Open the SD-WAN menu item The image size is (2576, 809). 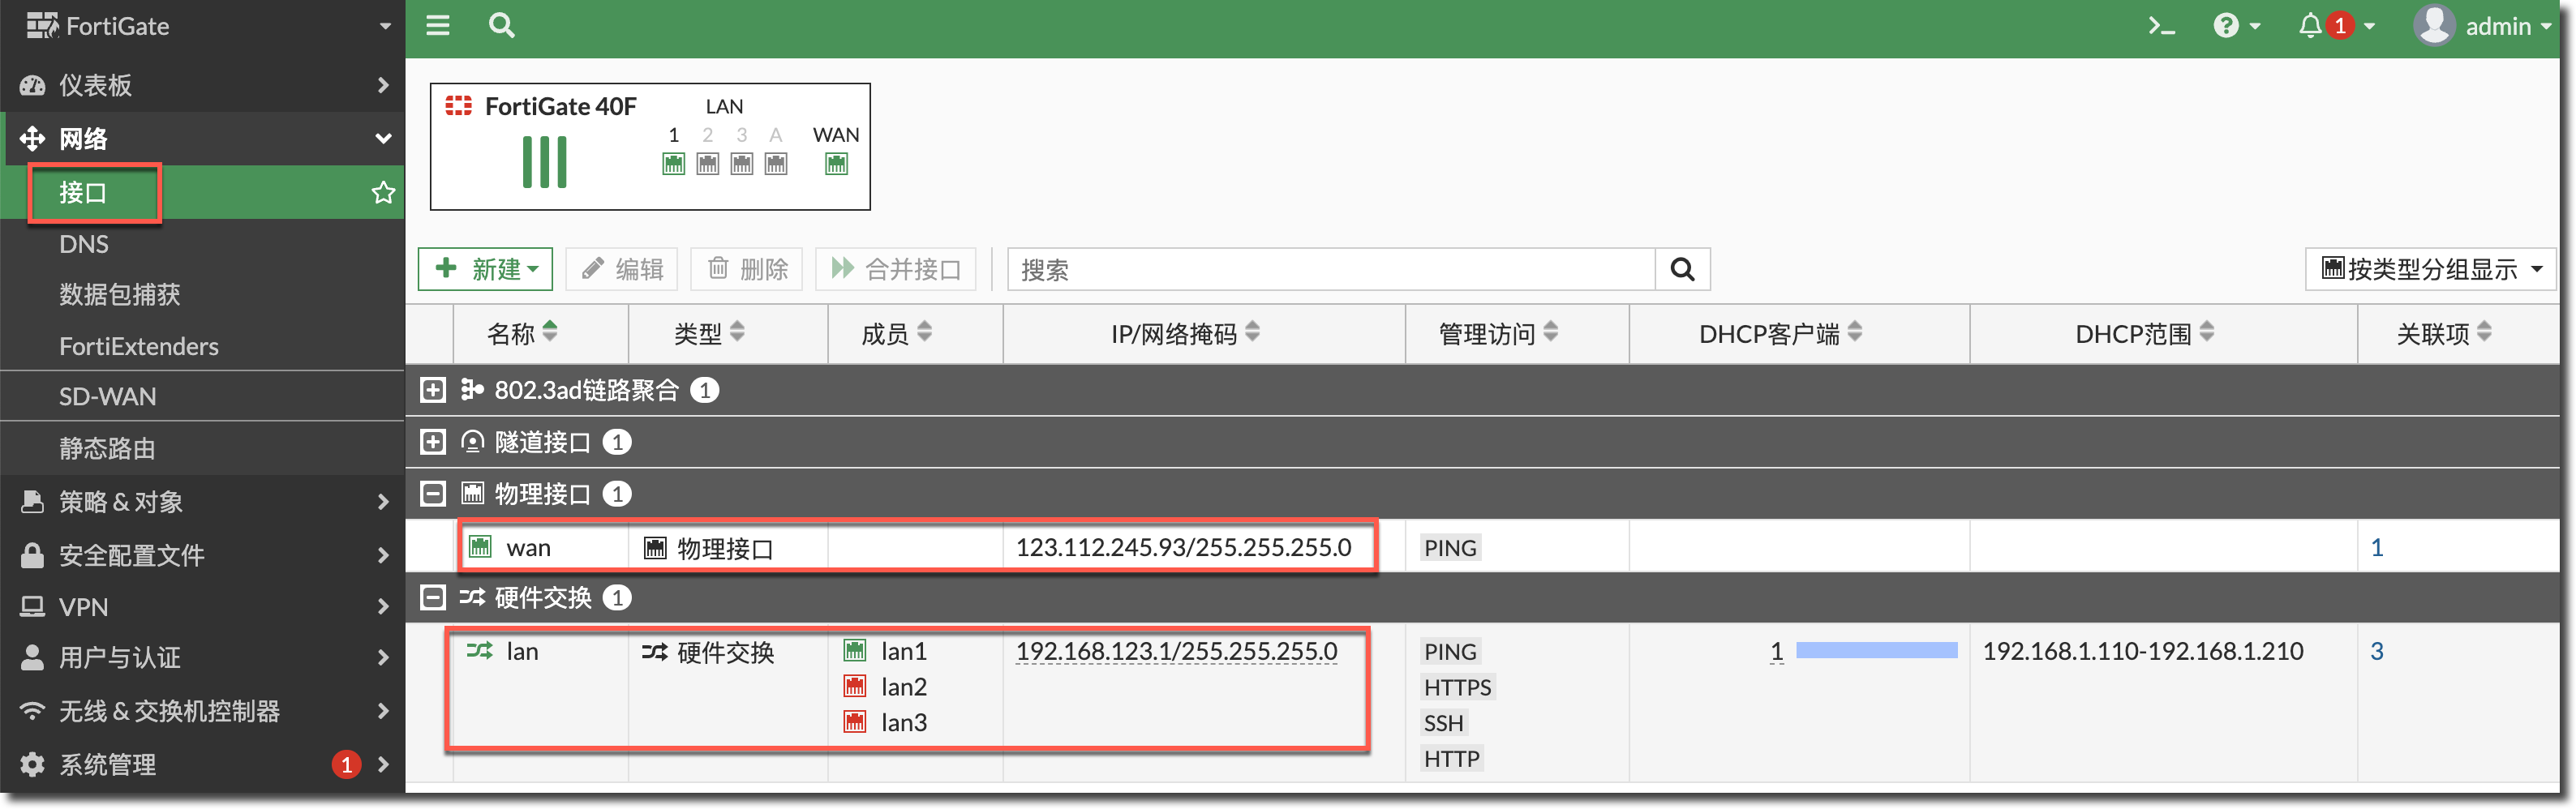[107, 397]
